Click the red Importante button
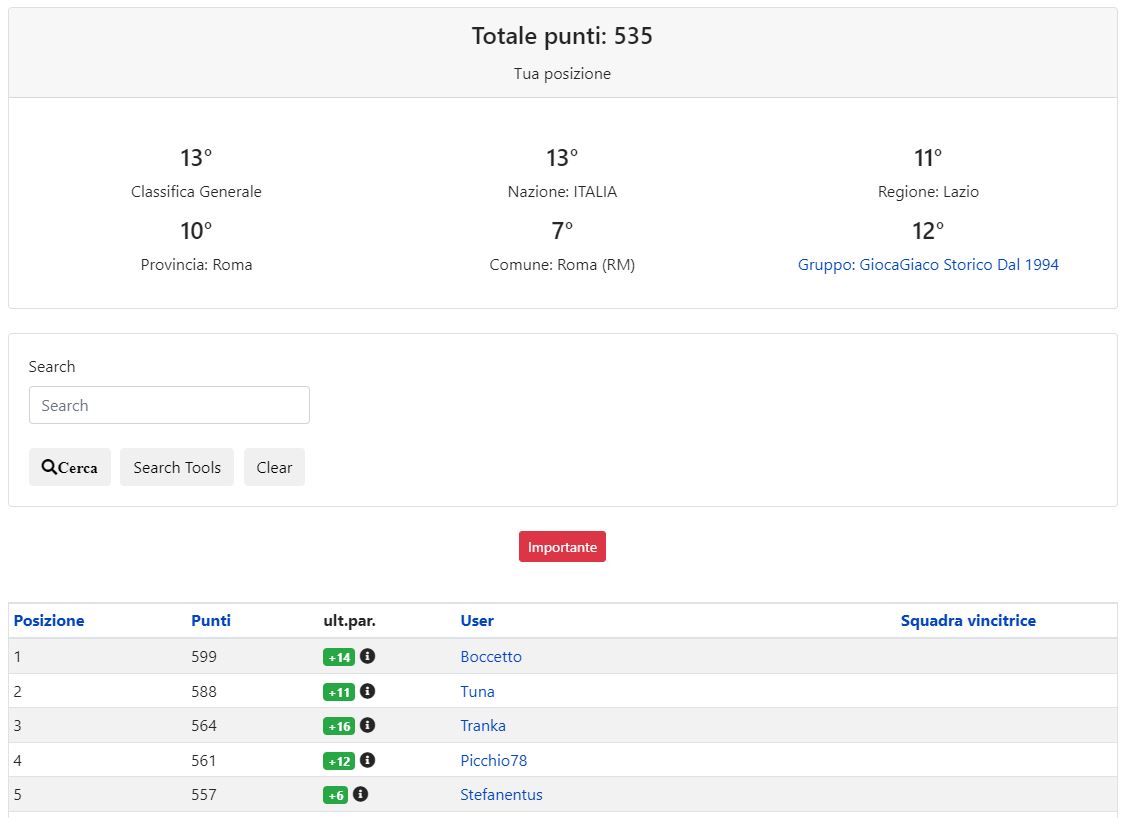The image size is (1124, 818). 562,547
